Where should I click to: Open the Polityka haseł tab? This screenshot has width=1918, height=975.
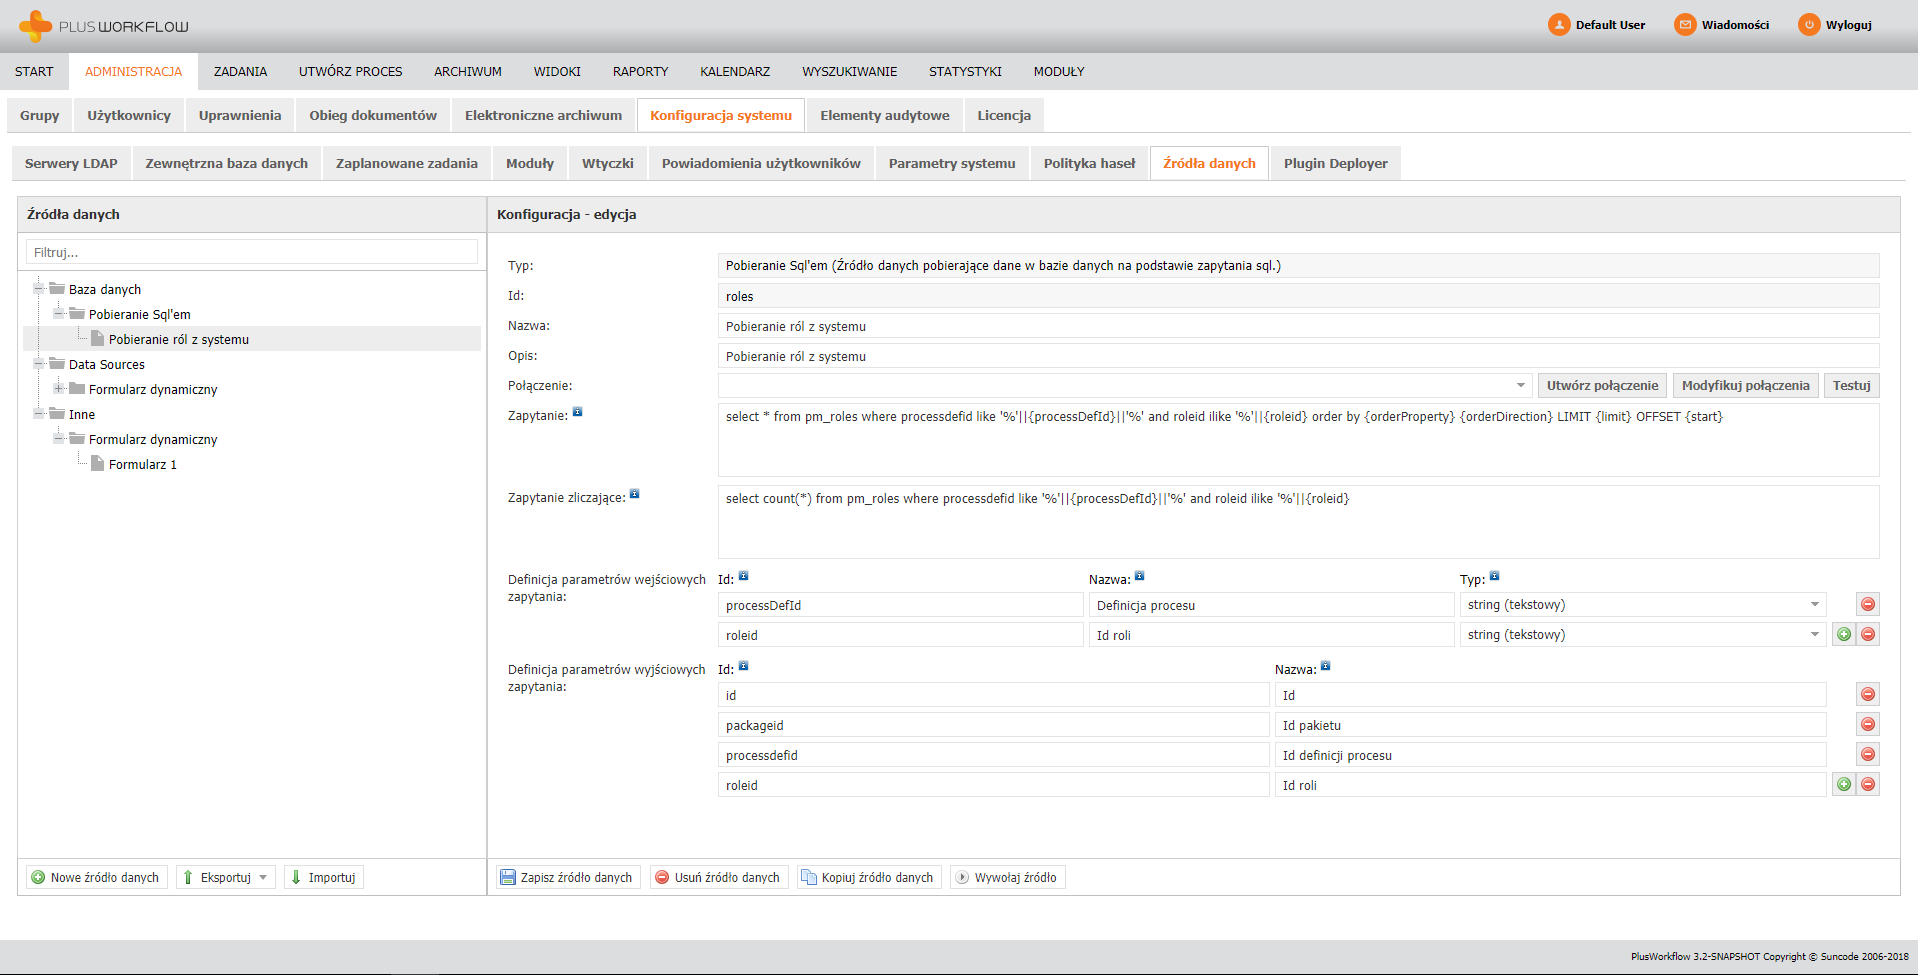click(1089, 164)
